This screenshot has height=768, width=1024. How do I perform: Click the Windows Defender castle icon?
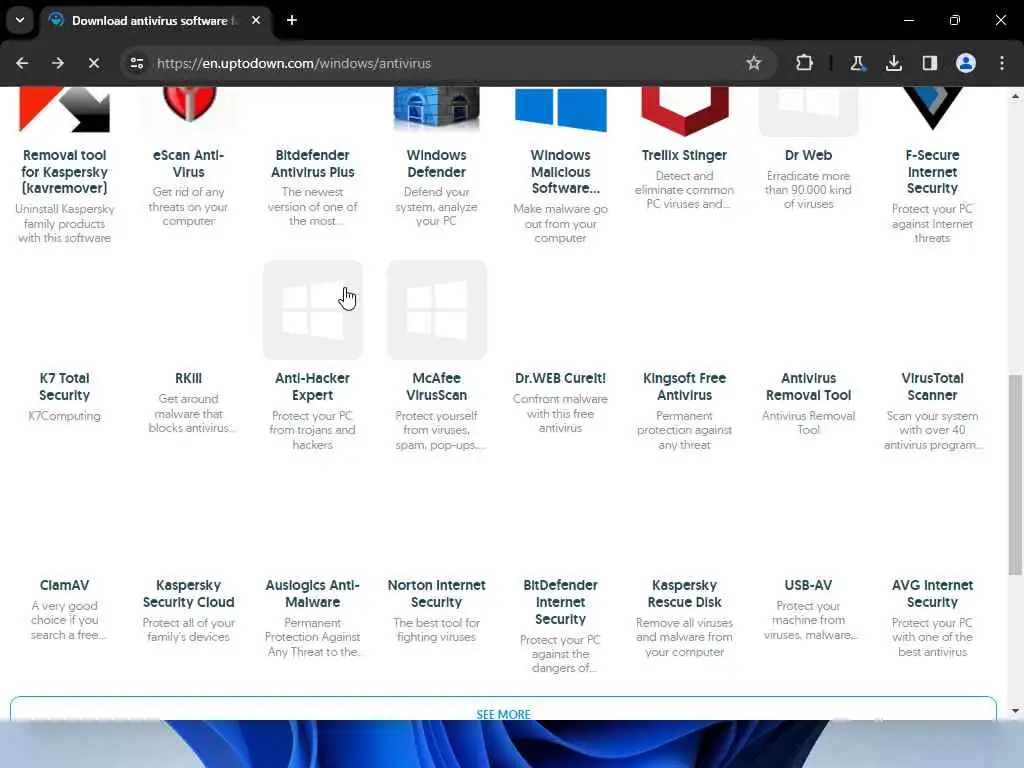click(436, 108)
